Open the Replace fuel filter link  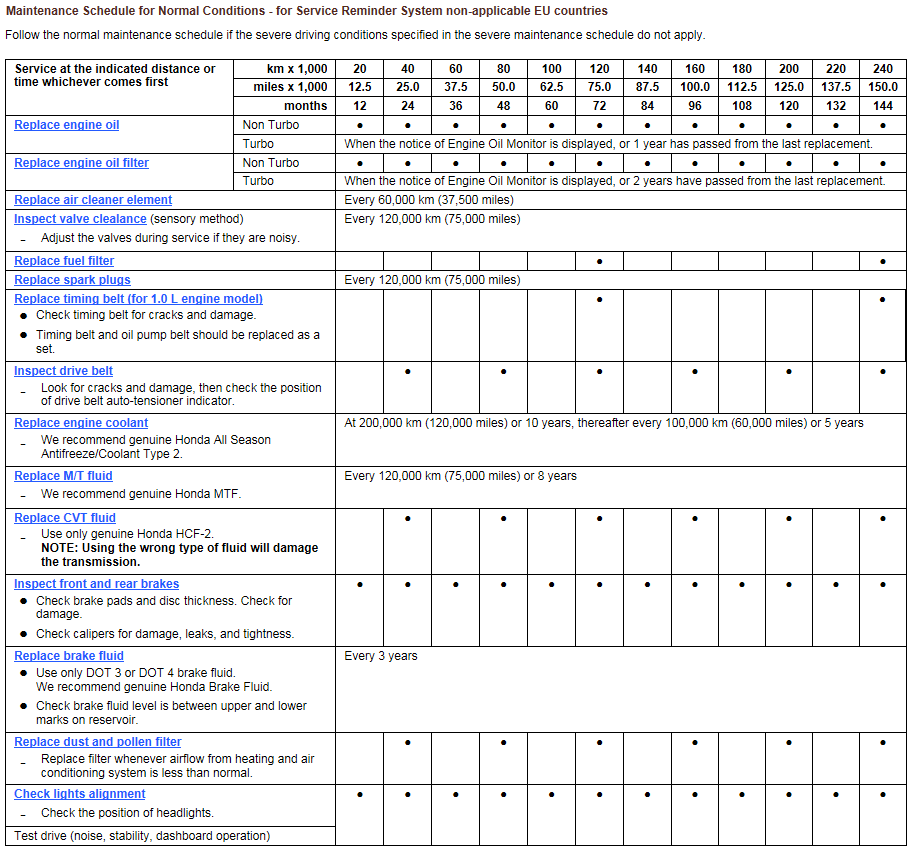pyautogui.click(x=64, y=261)
